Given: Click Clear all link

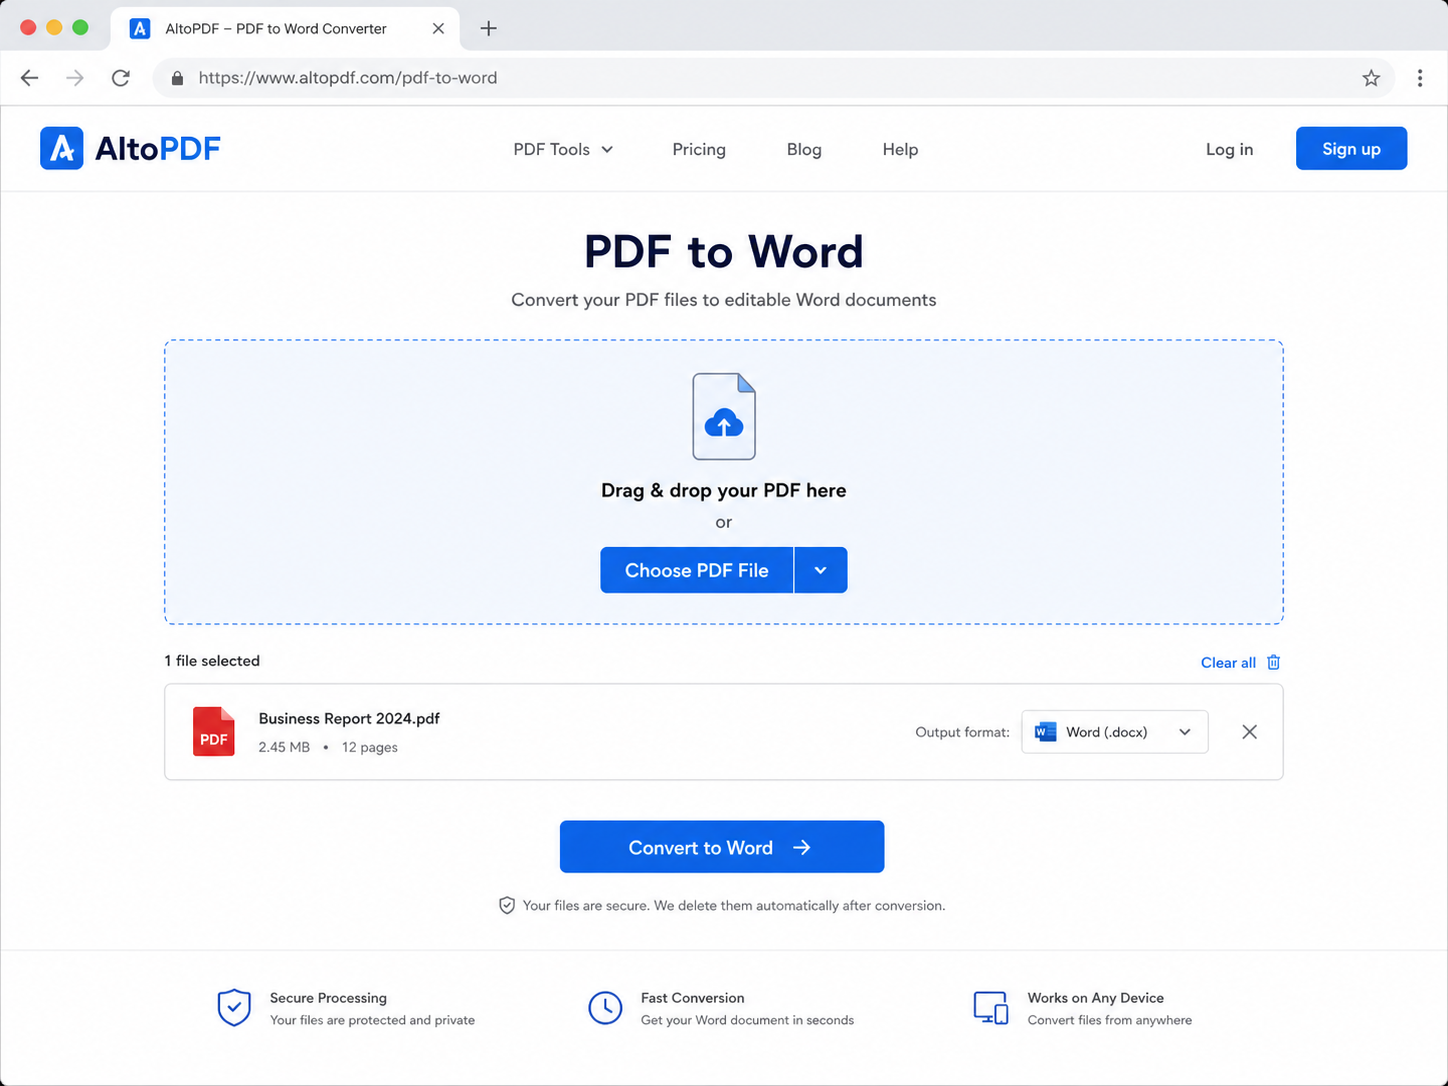Looking at the screenshot, I should [x=1228, y=662].
